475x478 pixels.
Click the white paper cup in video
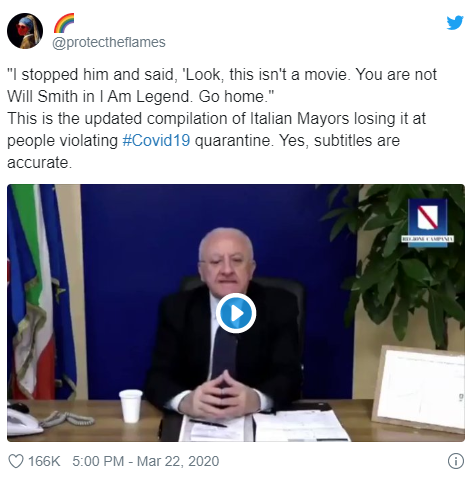[x=131, y=406]
